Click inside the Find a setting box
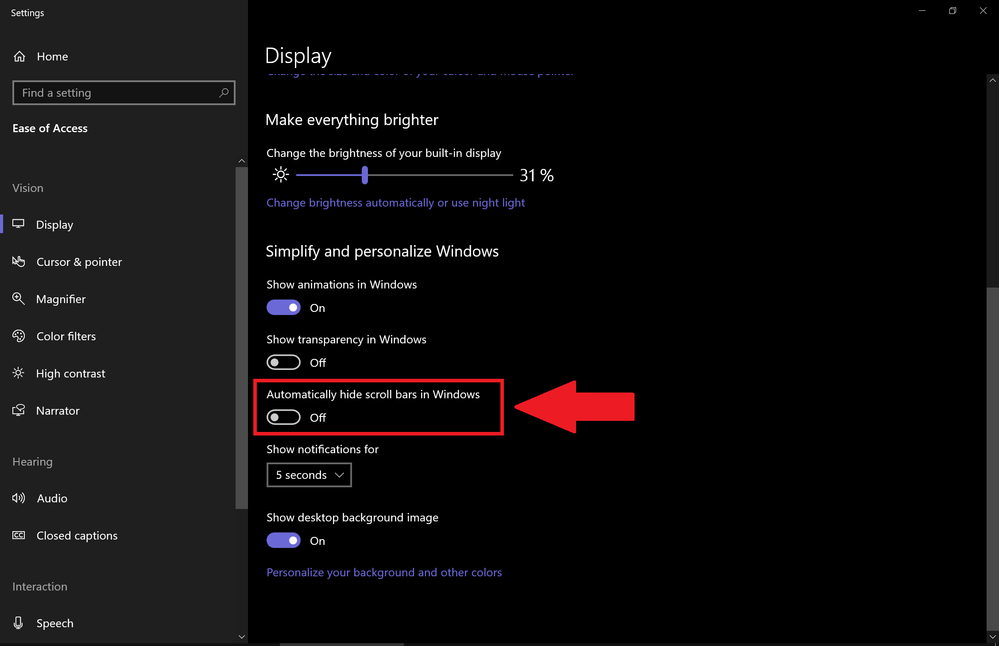 tap(124, 93)
